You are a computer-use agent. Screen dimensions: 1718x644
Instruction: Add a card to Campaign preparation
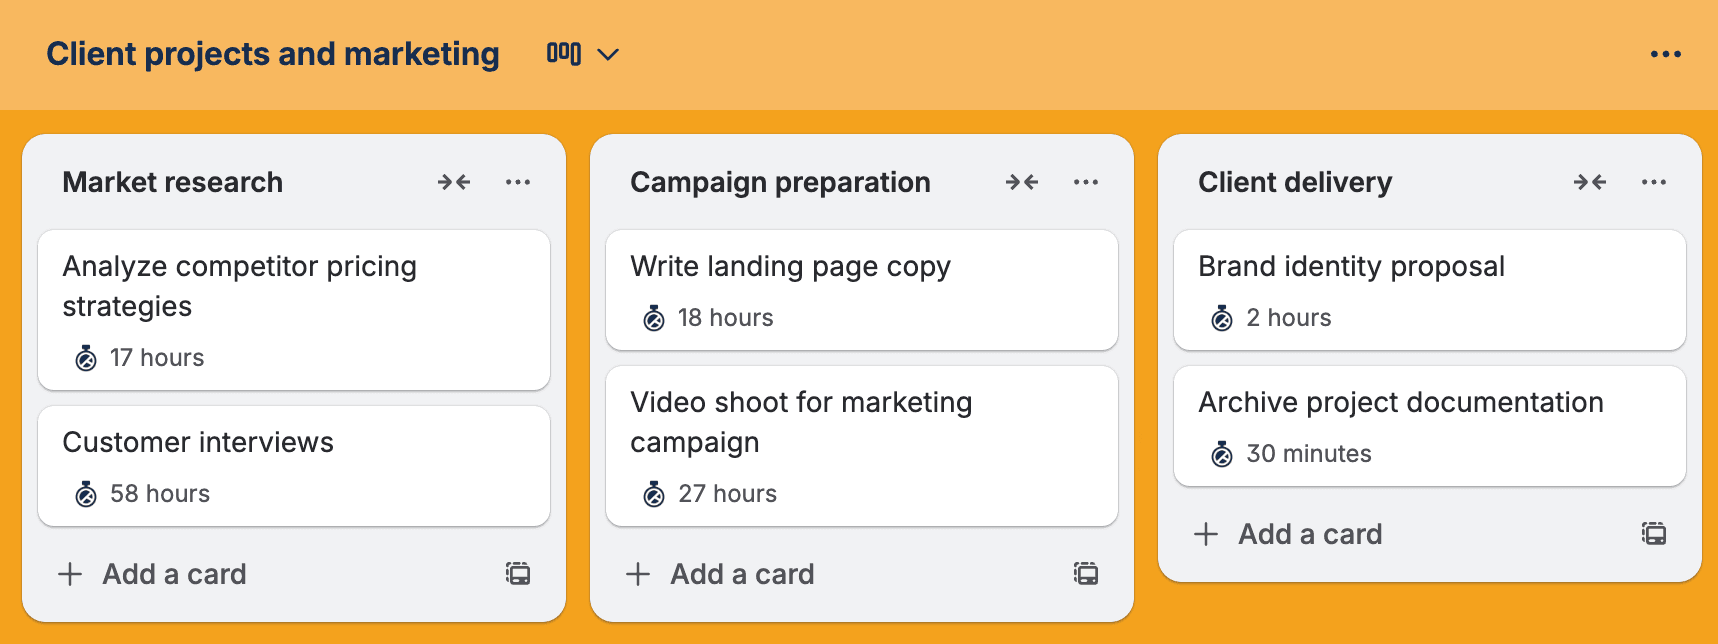(x=742, y=574)
